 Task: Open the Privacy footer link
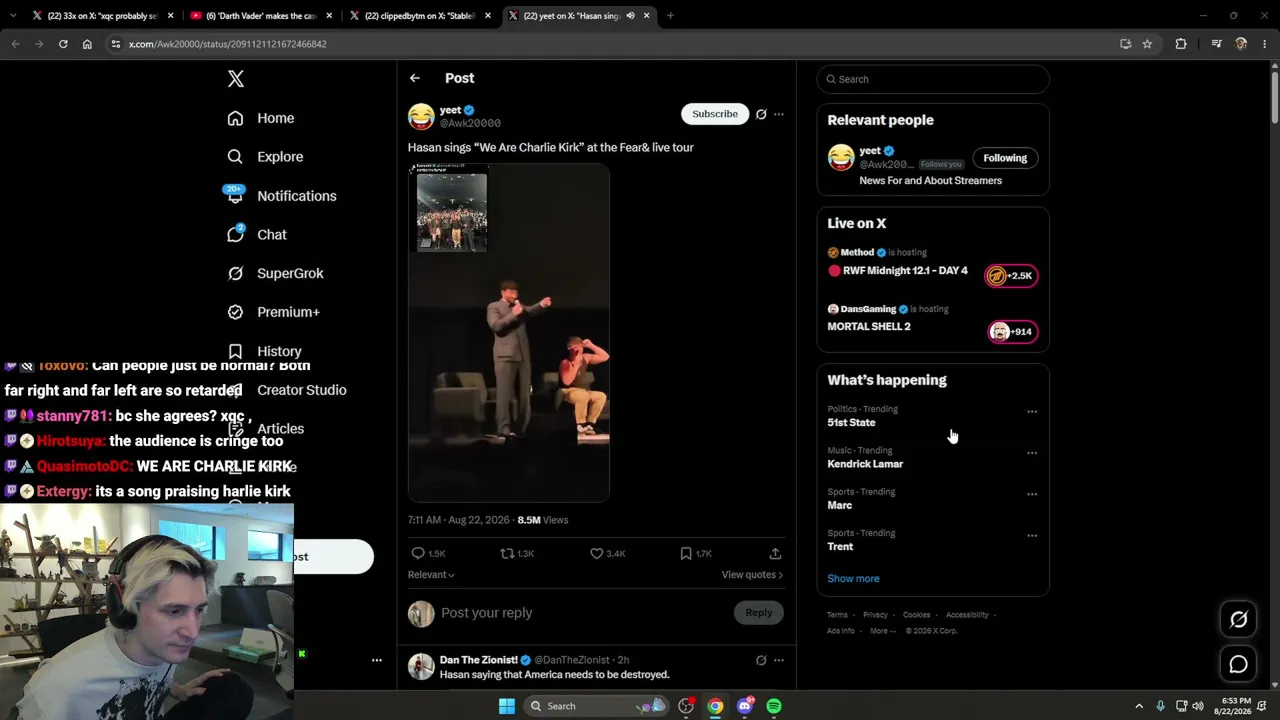click(x=875, y=615)
